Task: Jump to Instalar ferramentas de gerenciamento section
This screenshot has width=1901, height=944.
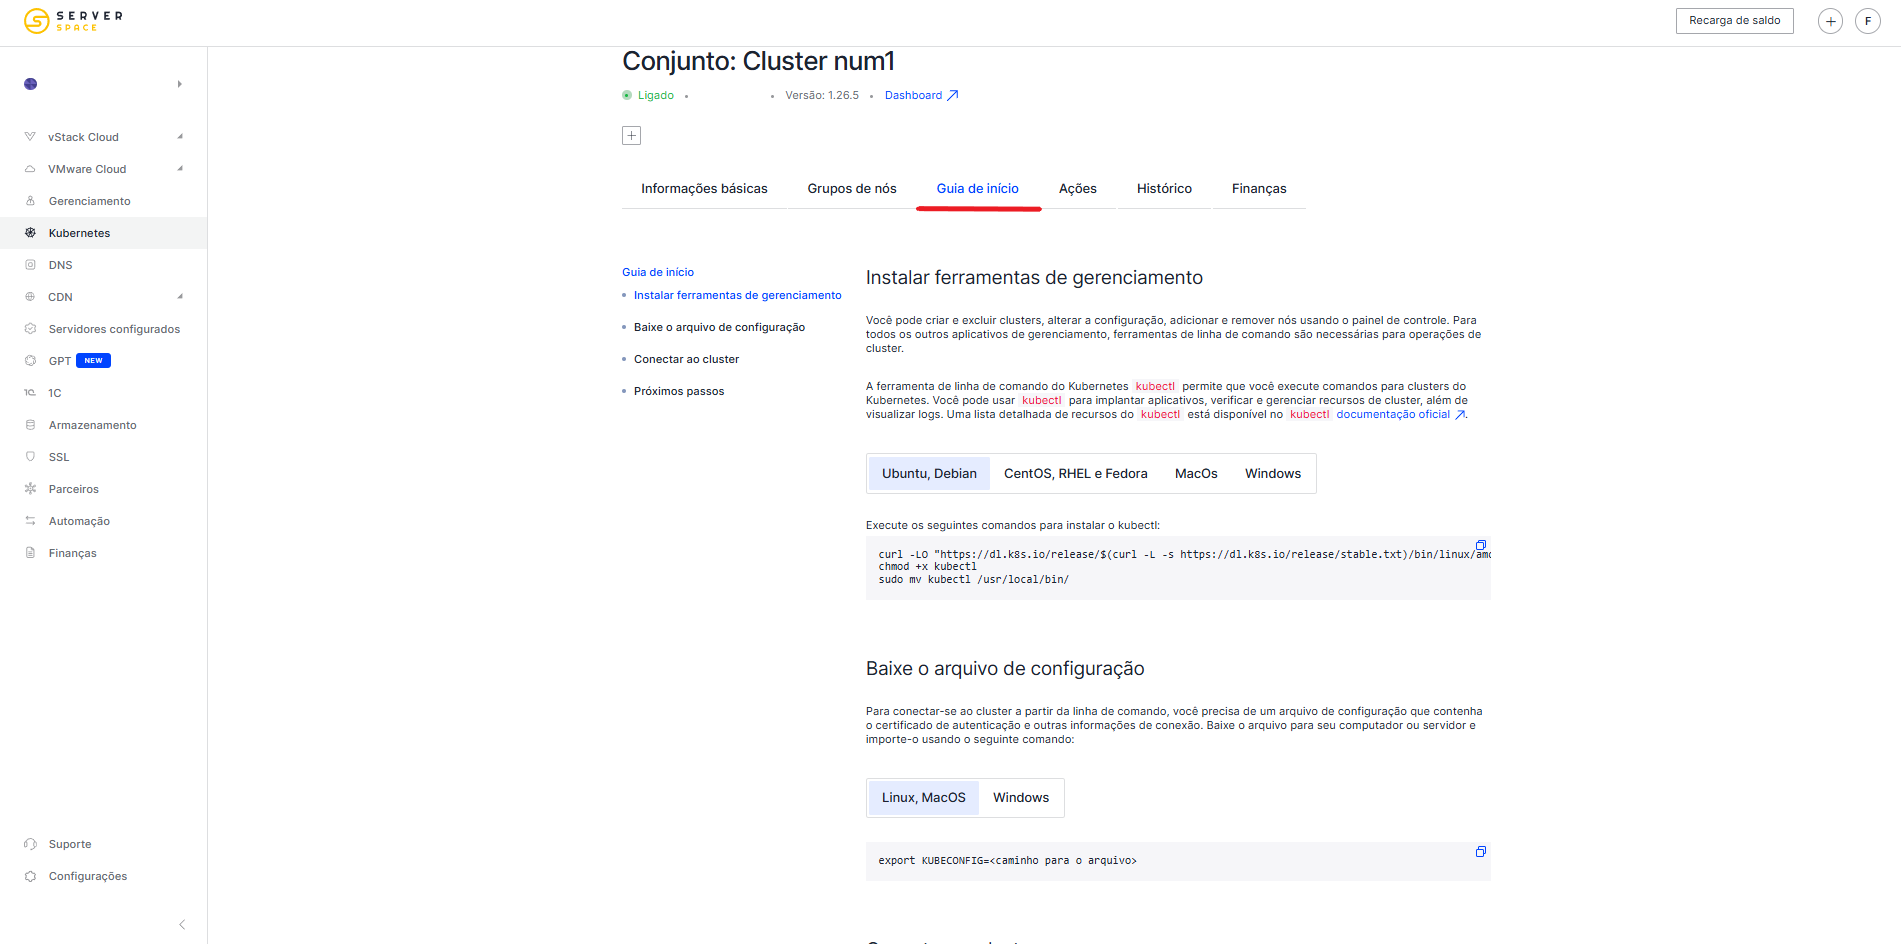Action: pos(738,296)
